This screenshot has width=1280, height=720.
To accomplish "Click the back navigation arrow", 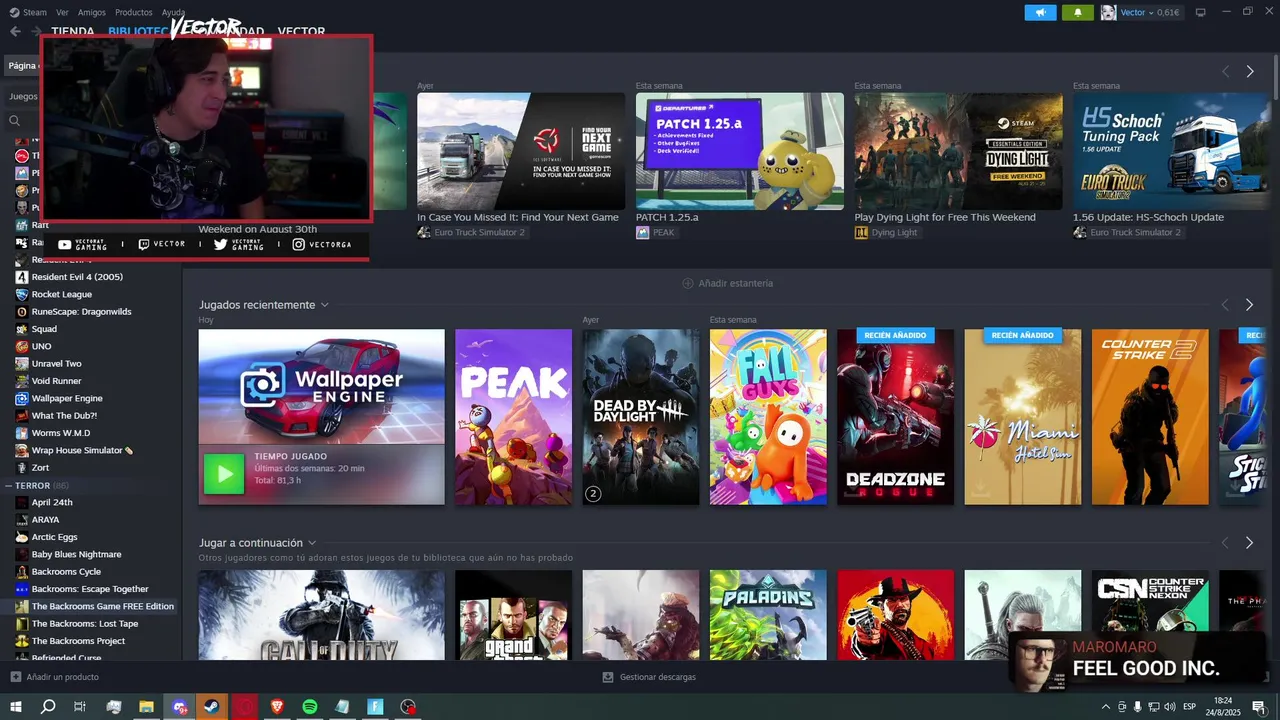I will pos(15,31).
